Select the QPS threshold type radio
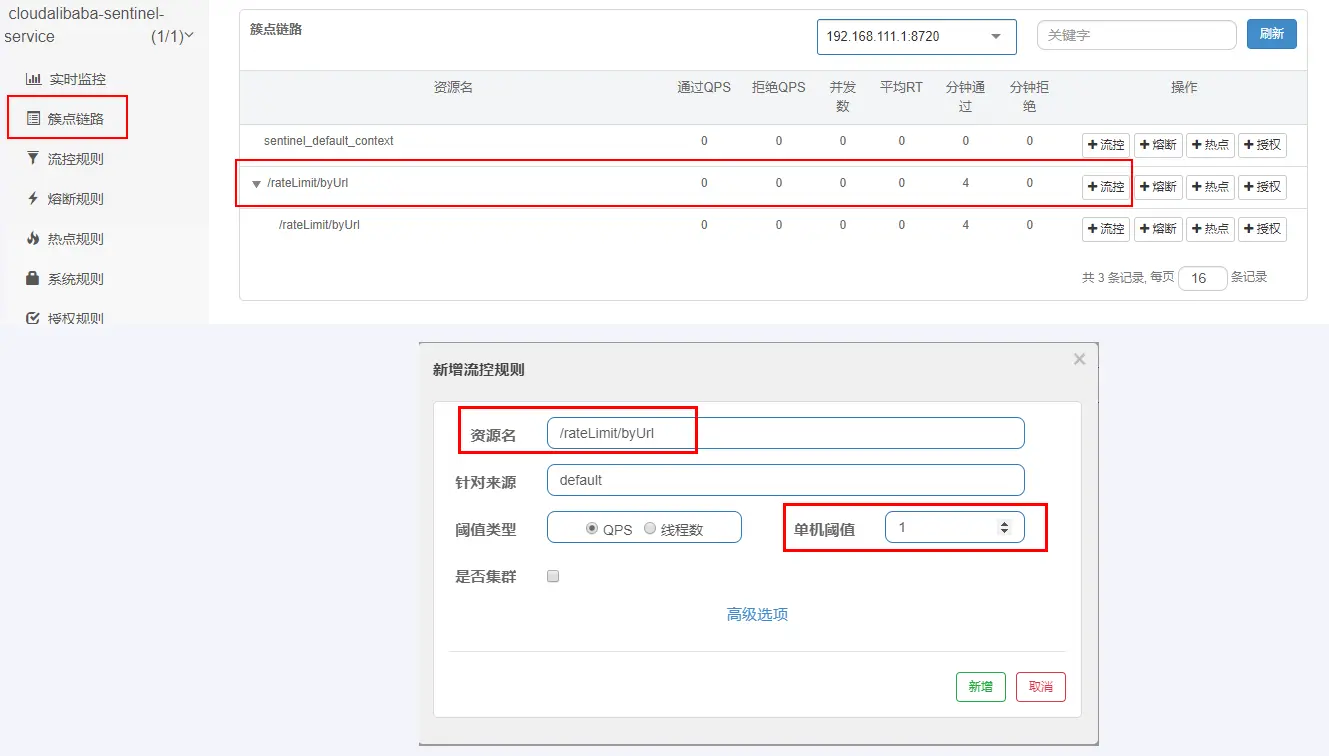The height and width of the screenshot is (756, 1329). pos(592,528)
